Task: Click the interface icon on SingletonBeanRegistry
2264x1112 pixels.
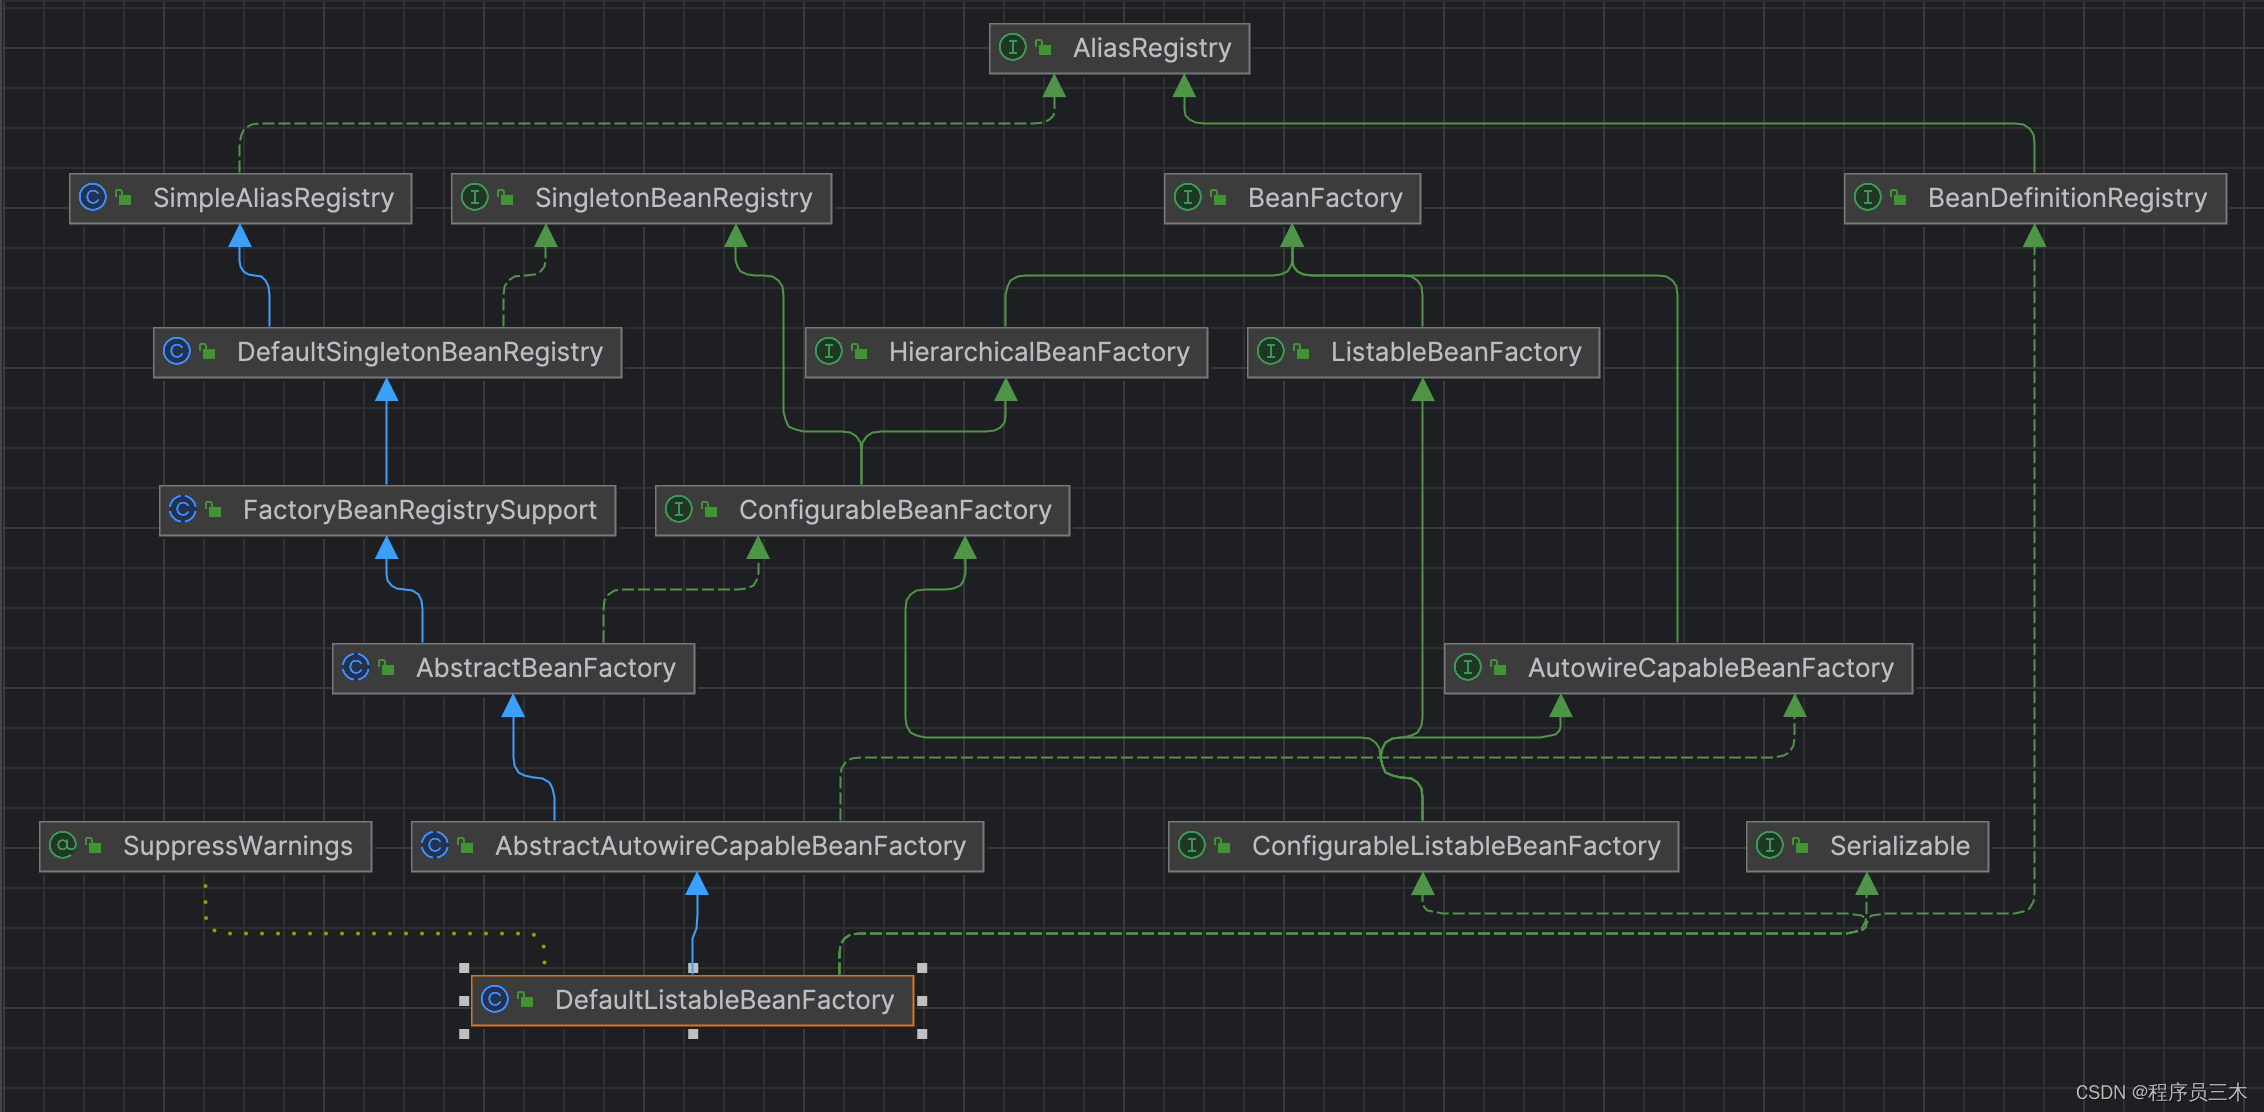Action: [475, 197]
